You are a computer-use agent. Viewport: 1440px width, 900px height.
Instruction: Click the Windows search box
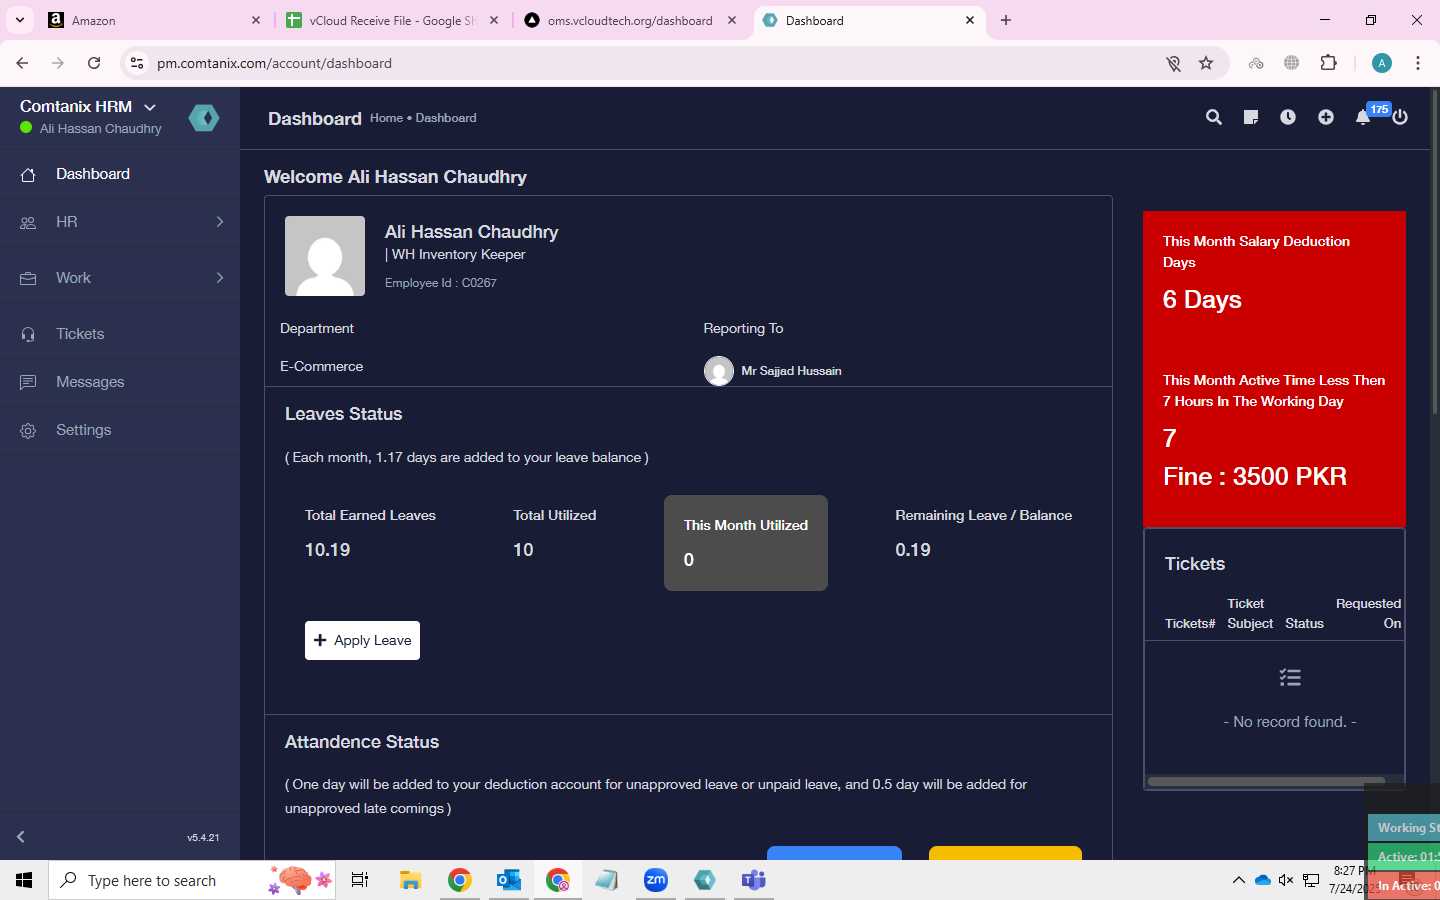tap(190, 880)
